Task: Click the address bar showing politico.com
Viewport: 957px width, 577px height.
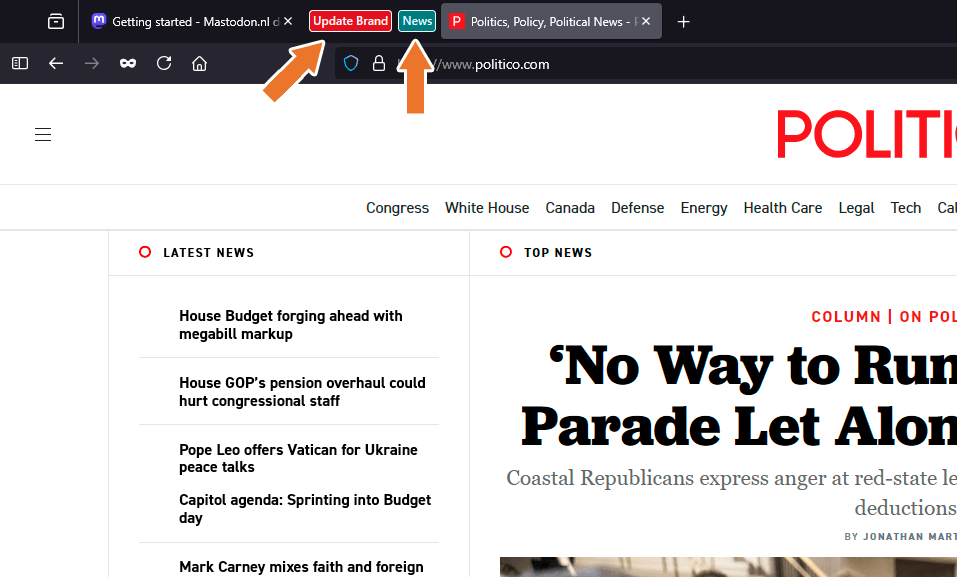Action: [x=600, y=64]
